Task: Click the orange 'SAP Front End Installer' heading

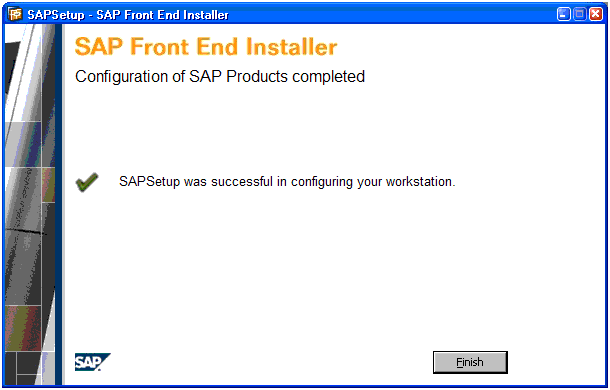Action: coord(206,47)
